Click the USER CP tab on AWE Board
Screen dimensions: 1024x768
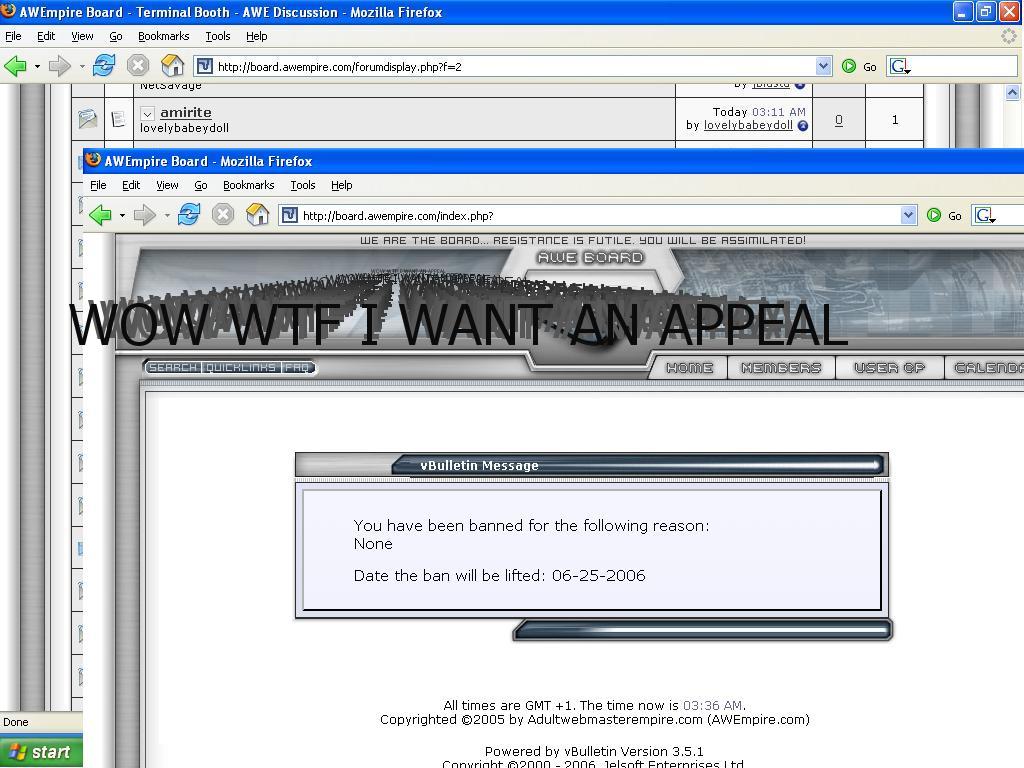point(889,368)
